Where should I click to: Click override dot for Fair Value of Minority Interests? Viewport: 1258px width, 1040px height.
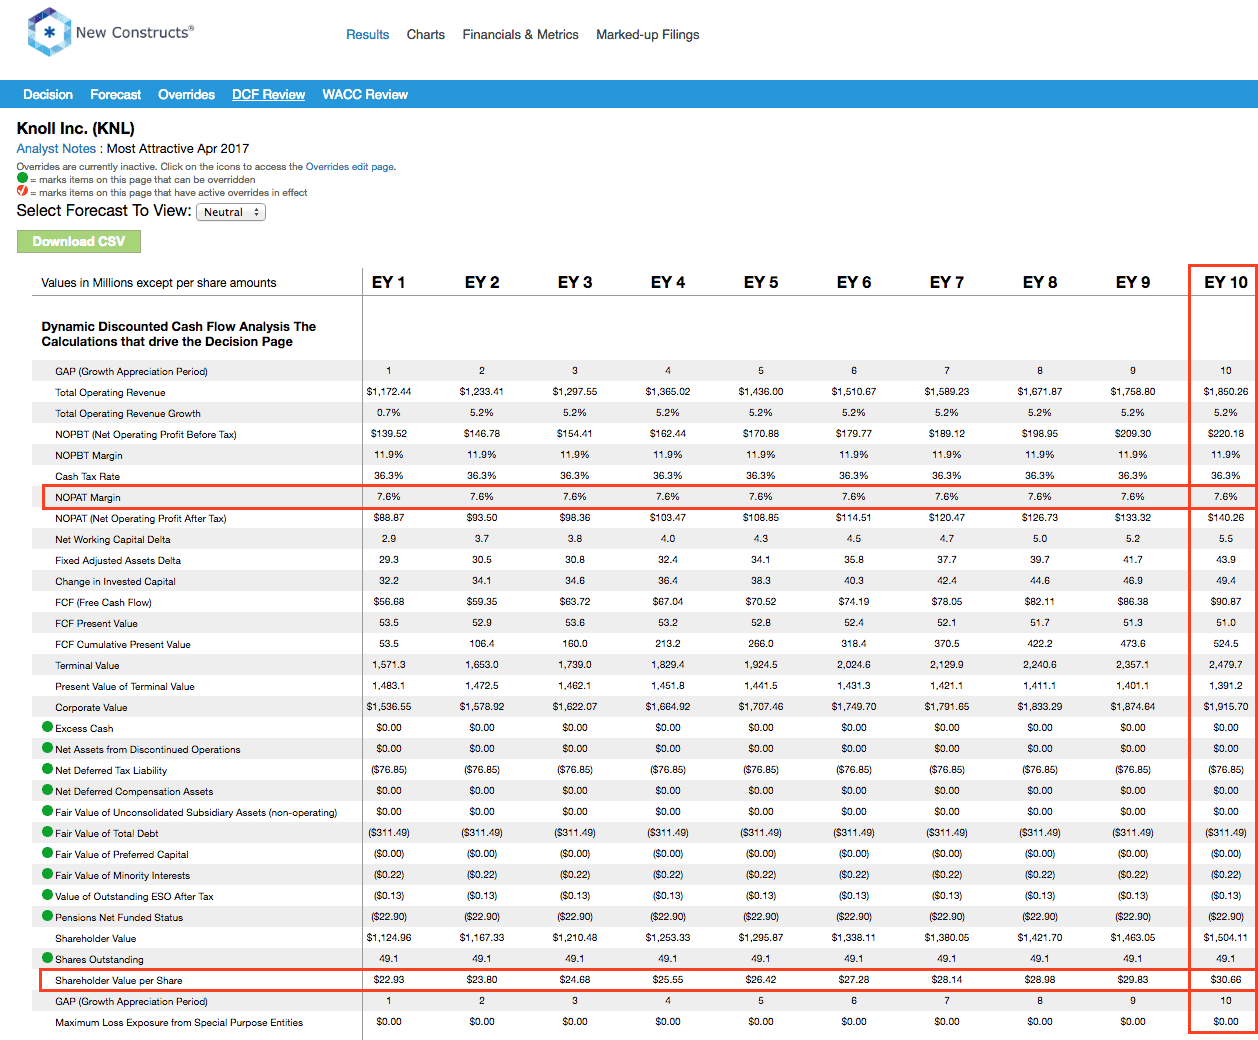(47, 874)
